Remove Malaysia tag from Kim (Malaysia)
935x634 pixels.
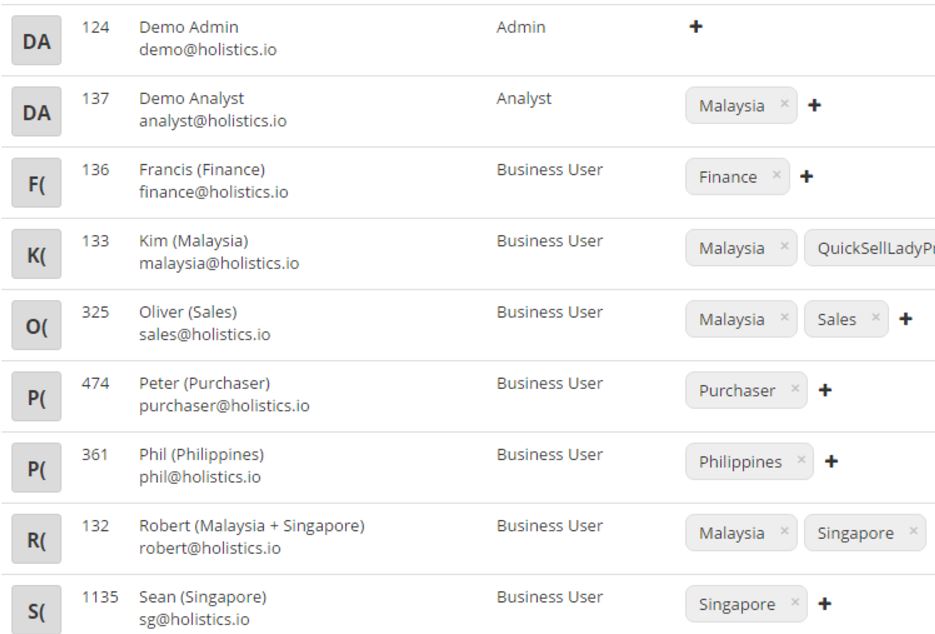784,247
